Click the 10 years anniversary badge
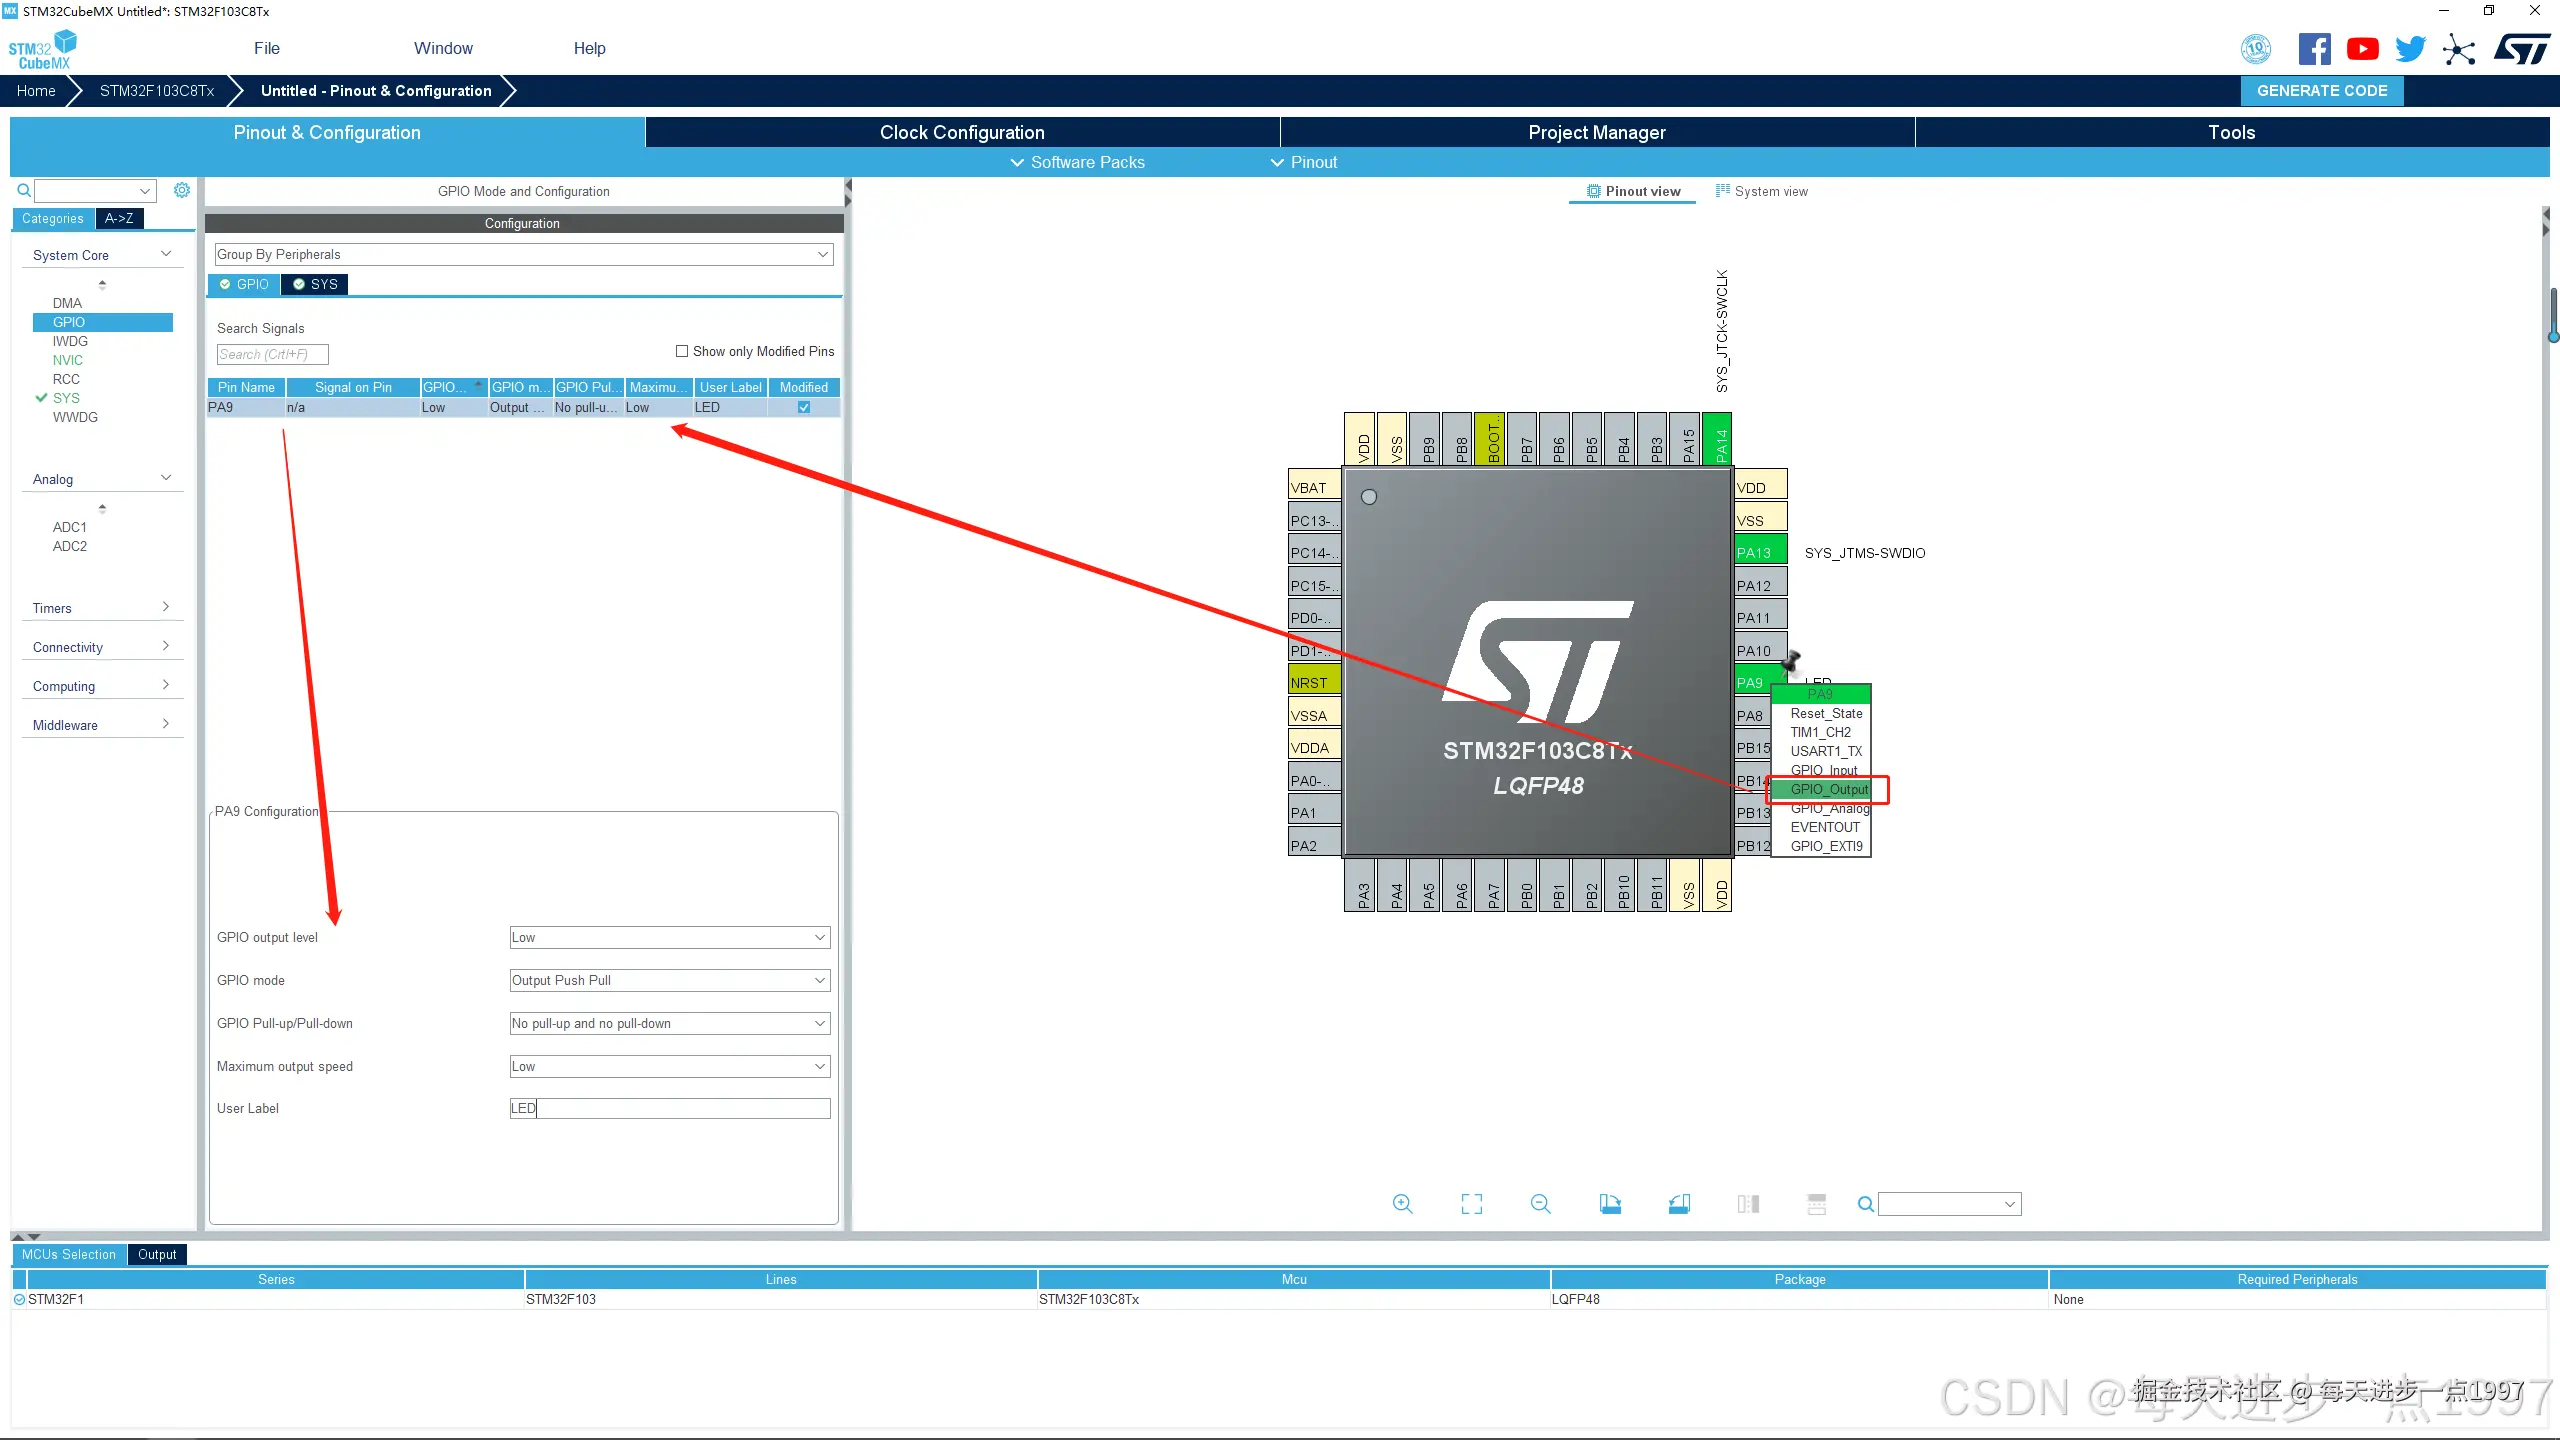2560x1440 pixels. (2256, 49)
